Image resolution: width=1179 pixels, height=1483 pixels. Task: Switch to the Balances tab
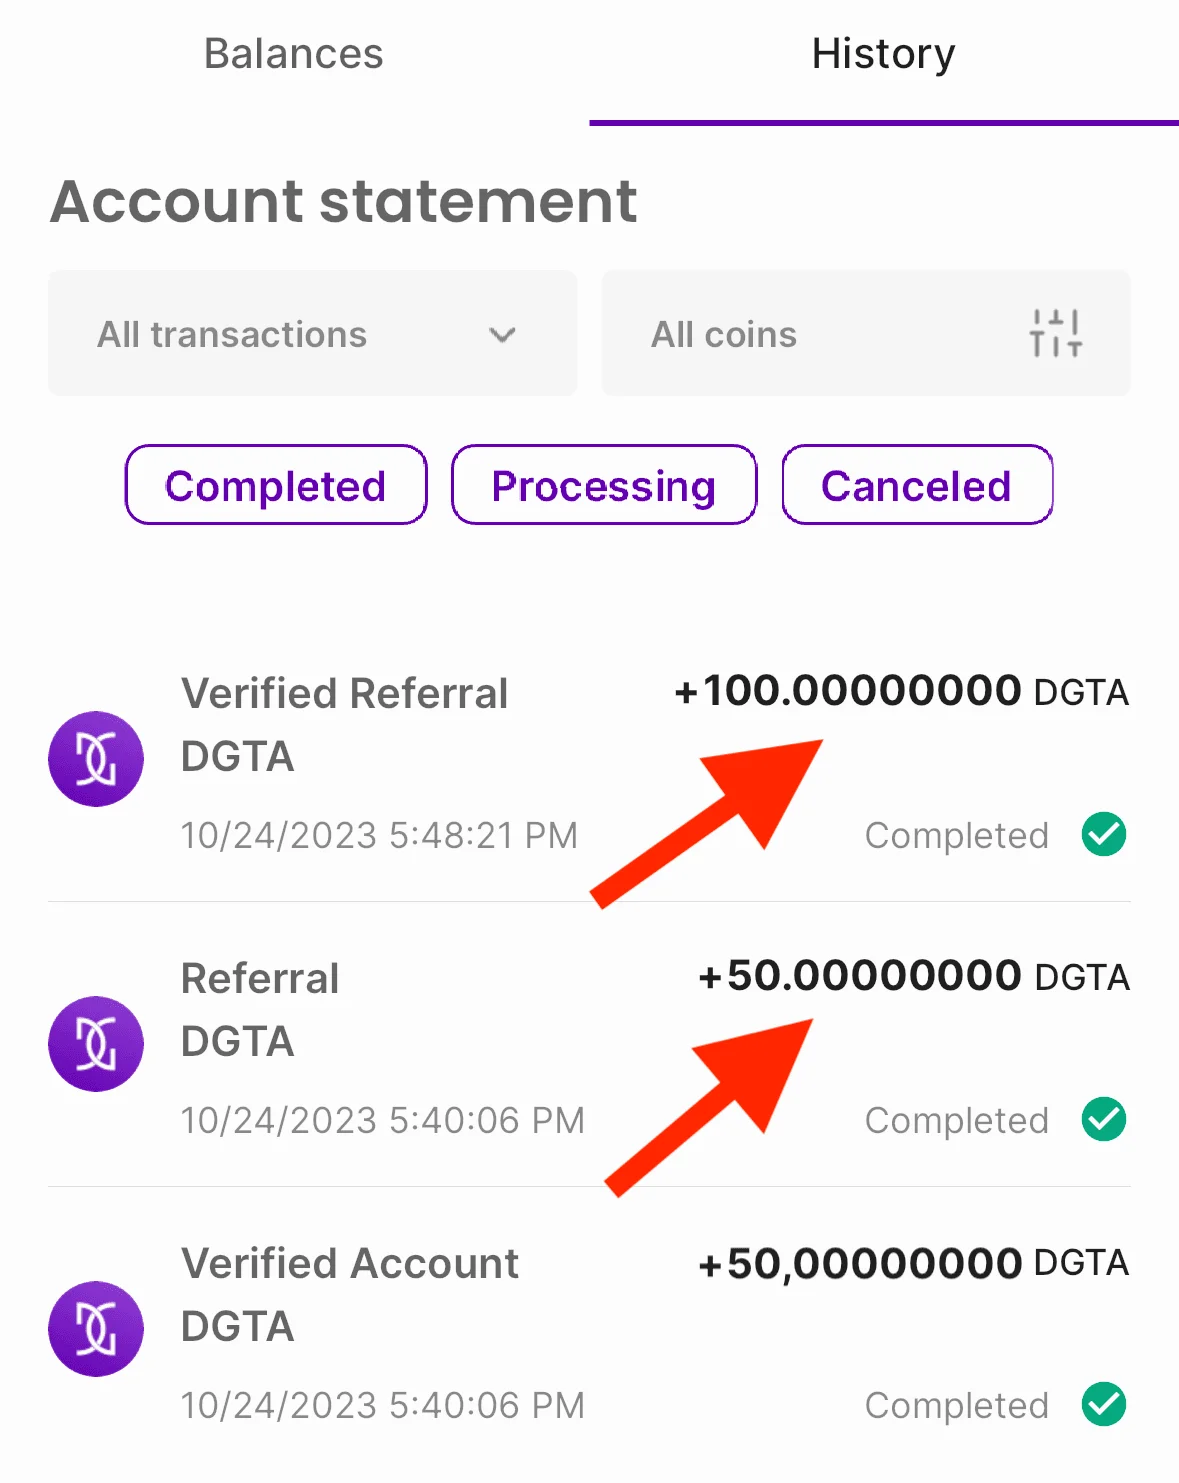pyautogui.click(x=294, y=54)
